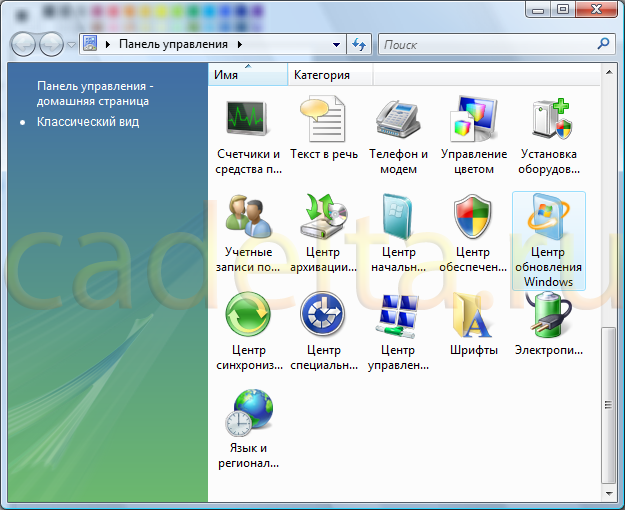Expand arrow before Панель управления breadcrumb
The height and width of the screenshot is (510, 625).
[108, 44]
